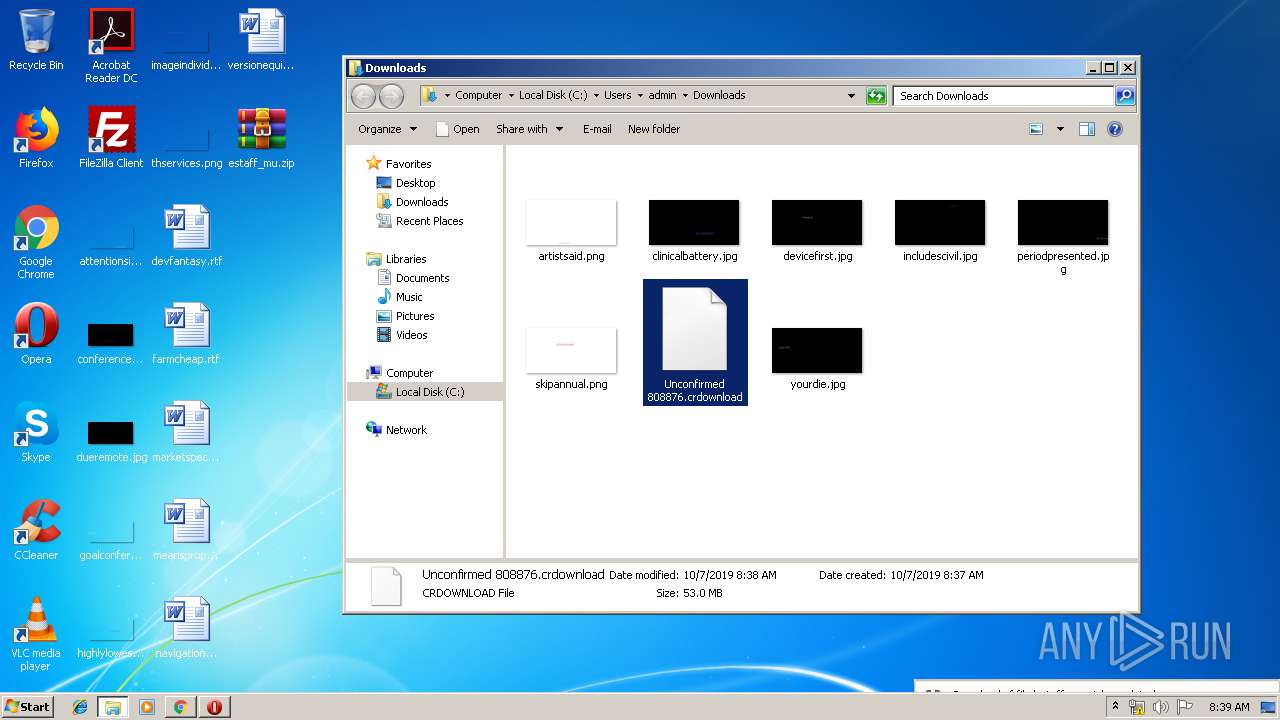The height and width of the screenshot is (720, 1280).
Task: Open VLC media player shortcut
Action: tap(36, 634)
